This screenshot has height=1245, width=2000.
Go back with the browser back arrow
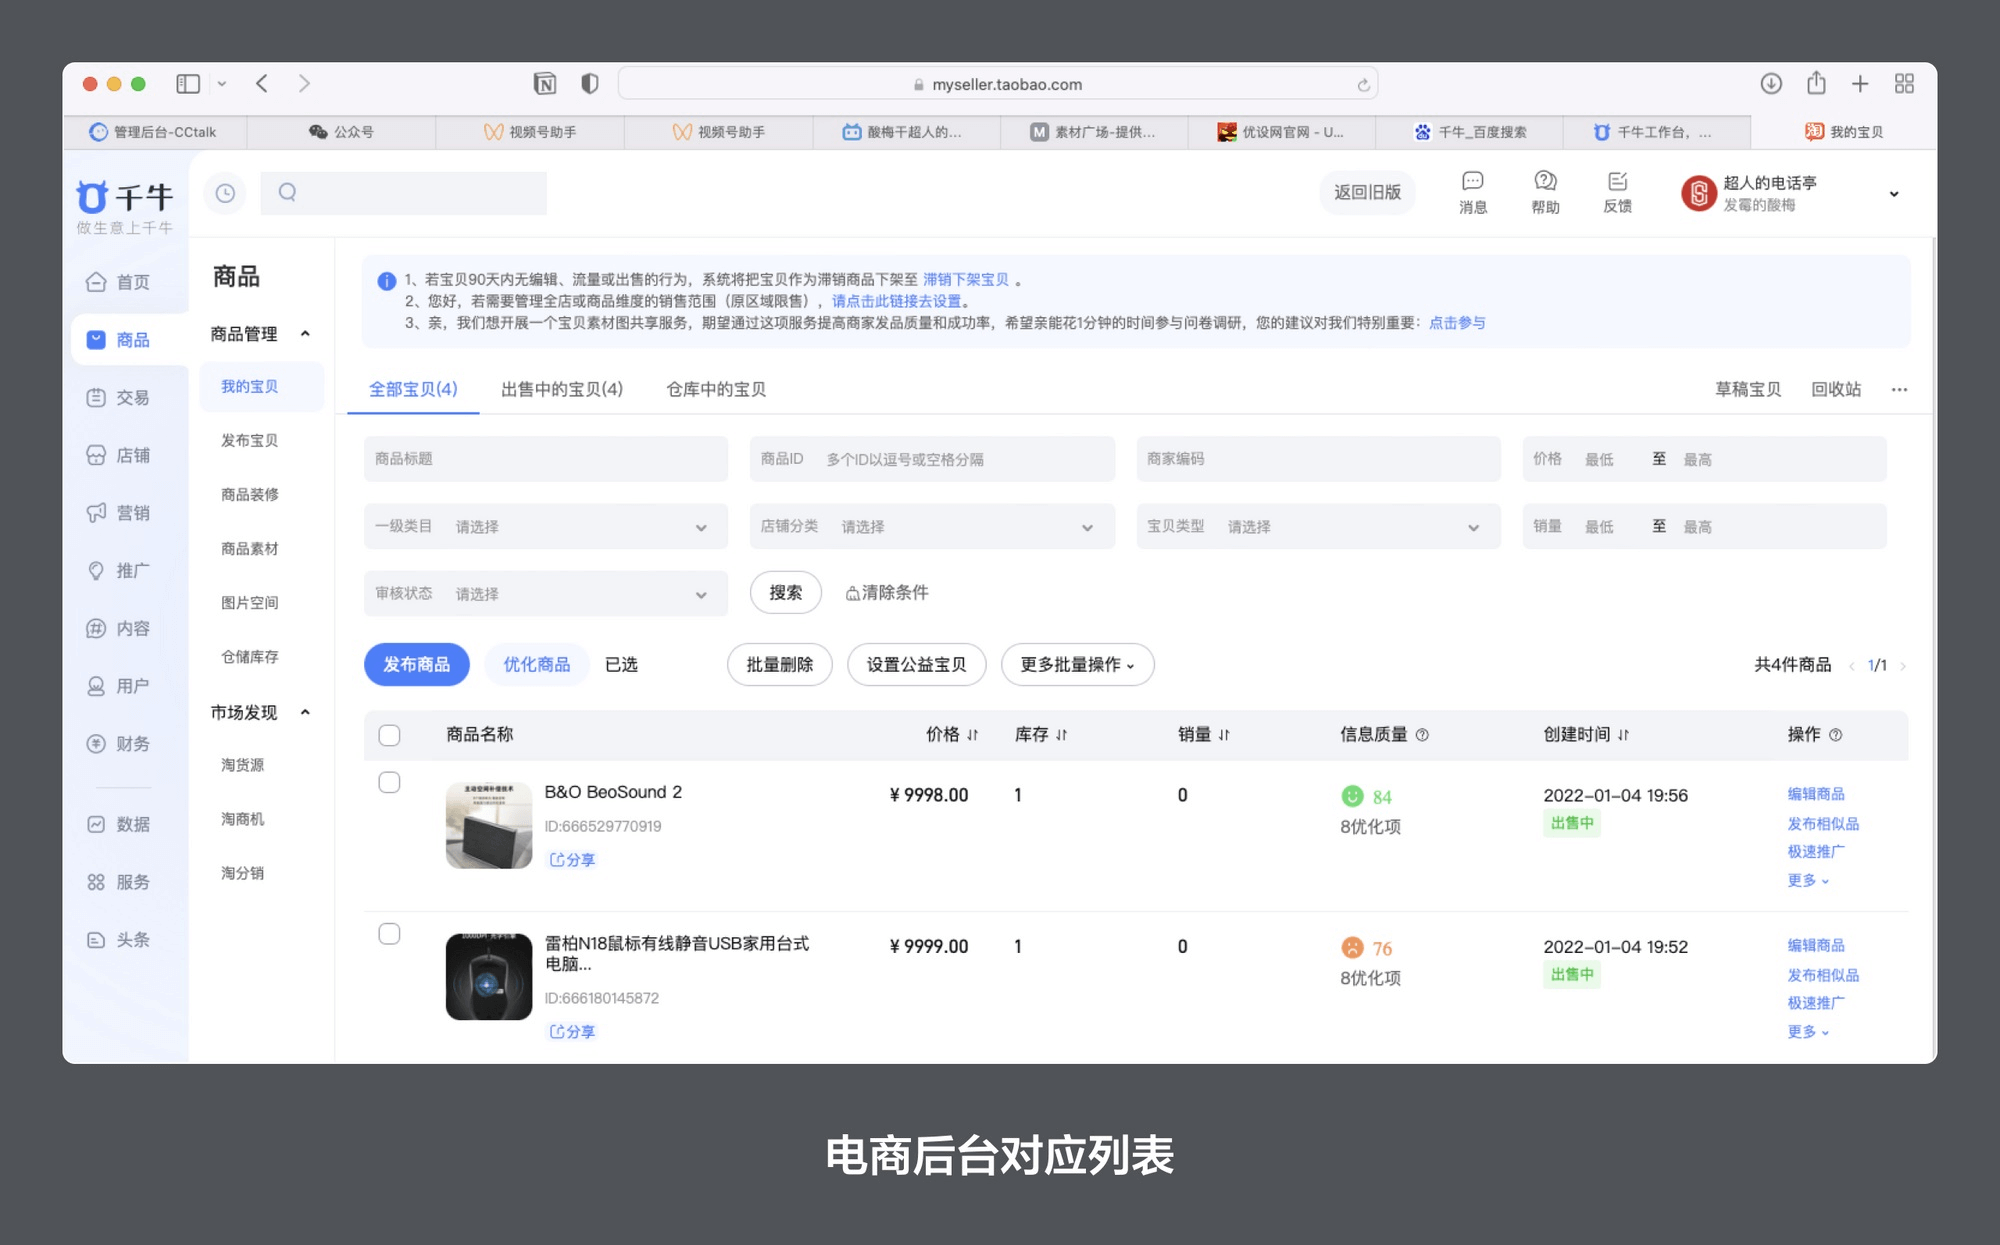point(262,84)
